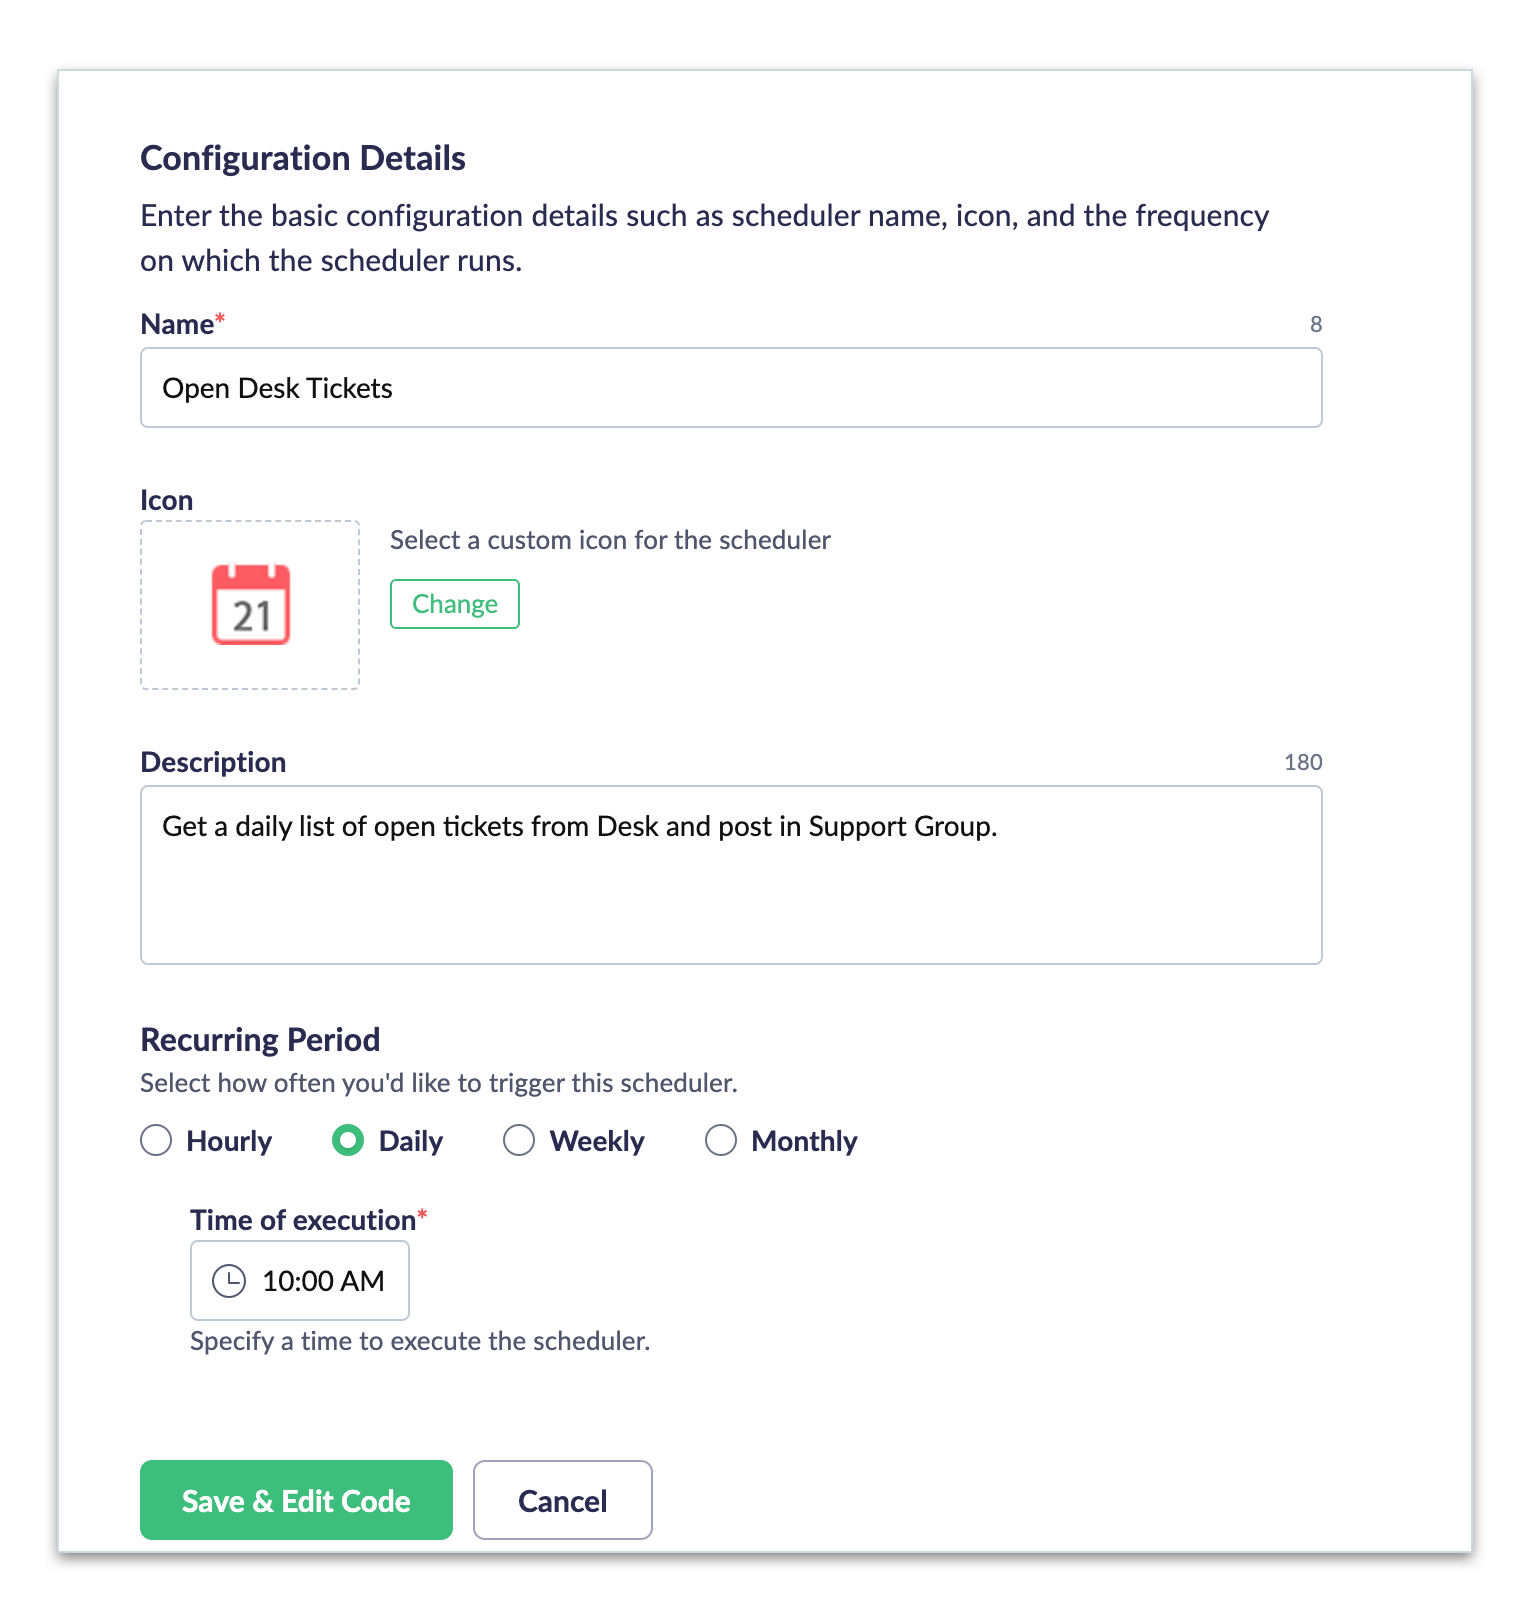Click the Recurring Period heading
Screen dimensions: 1536x1620
click(x=260, y=1040)
